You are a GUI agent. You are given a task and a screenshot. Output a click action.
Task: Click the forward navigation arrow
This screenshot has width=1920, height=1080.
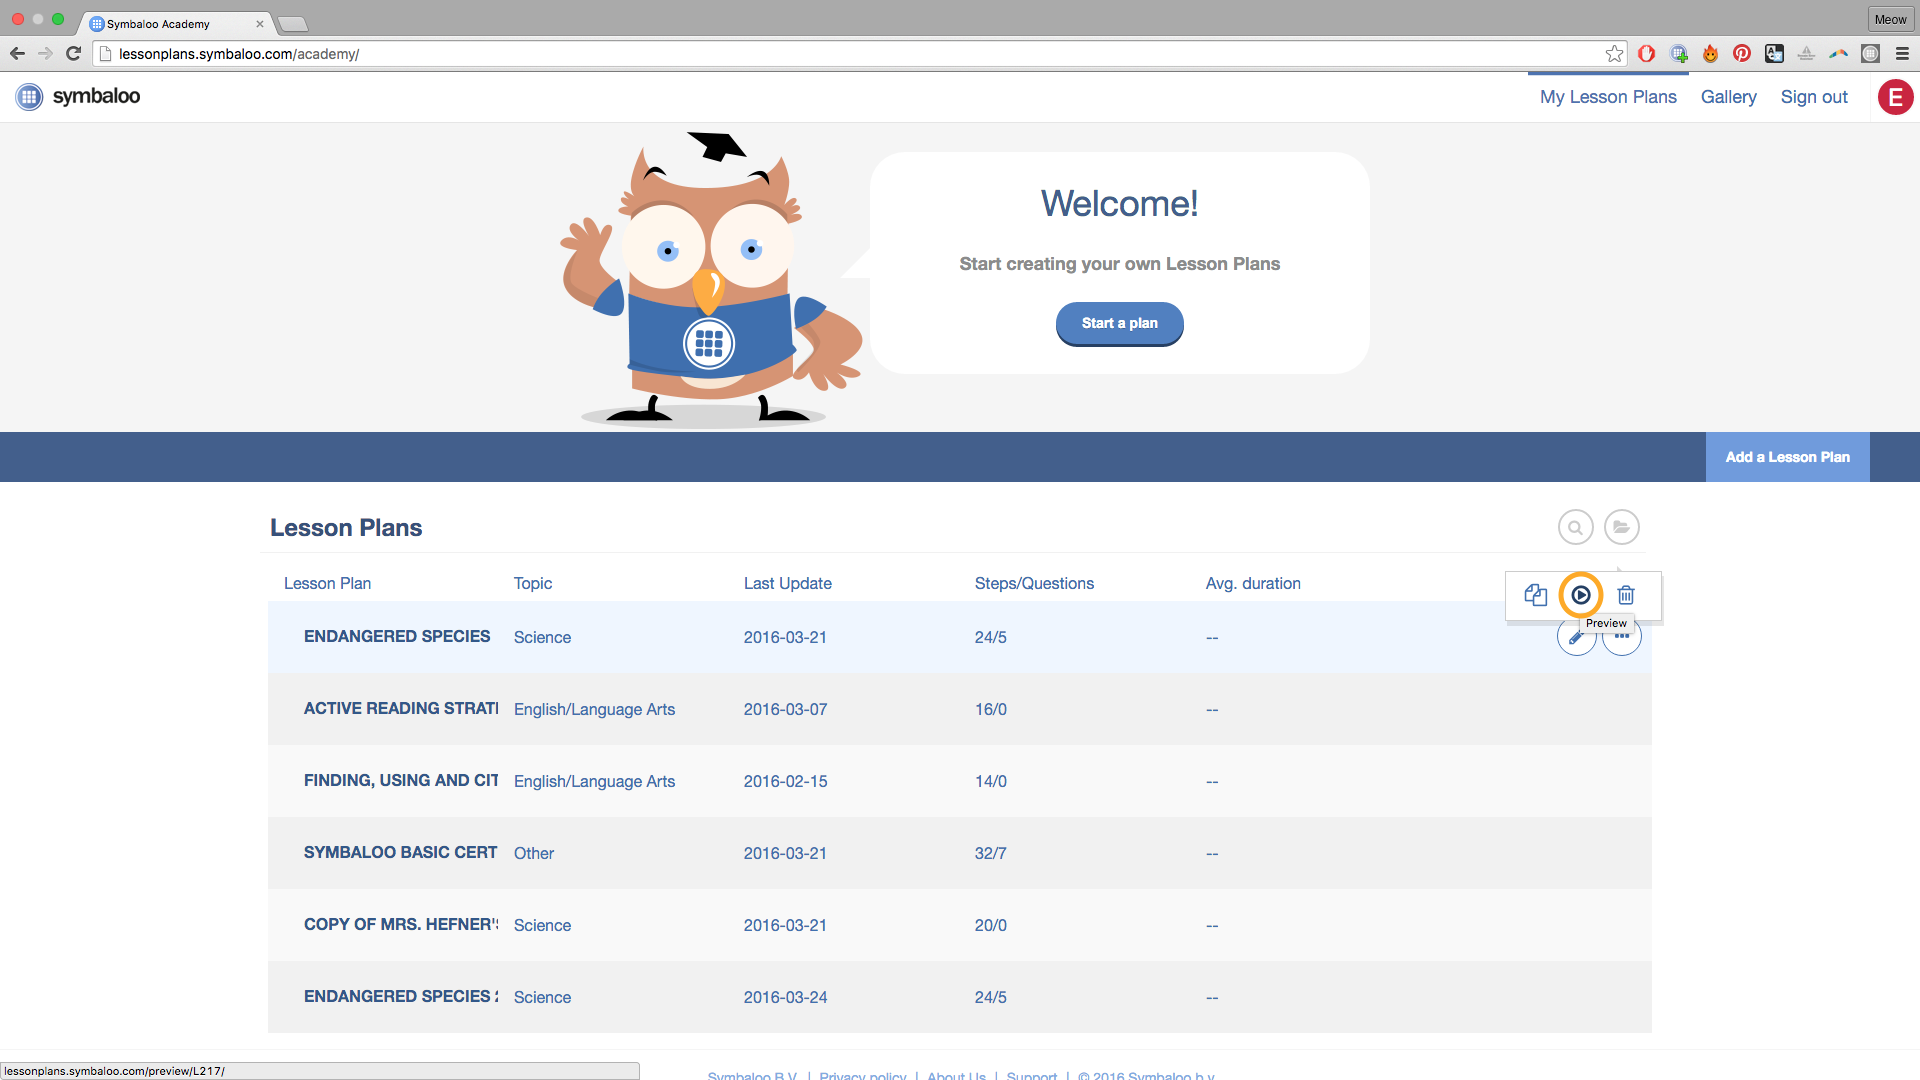coord(45,54)
